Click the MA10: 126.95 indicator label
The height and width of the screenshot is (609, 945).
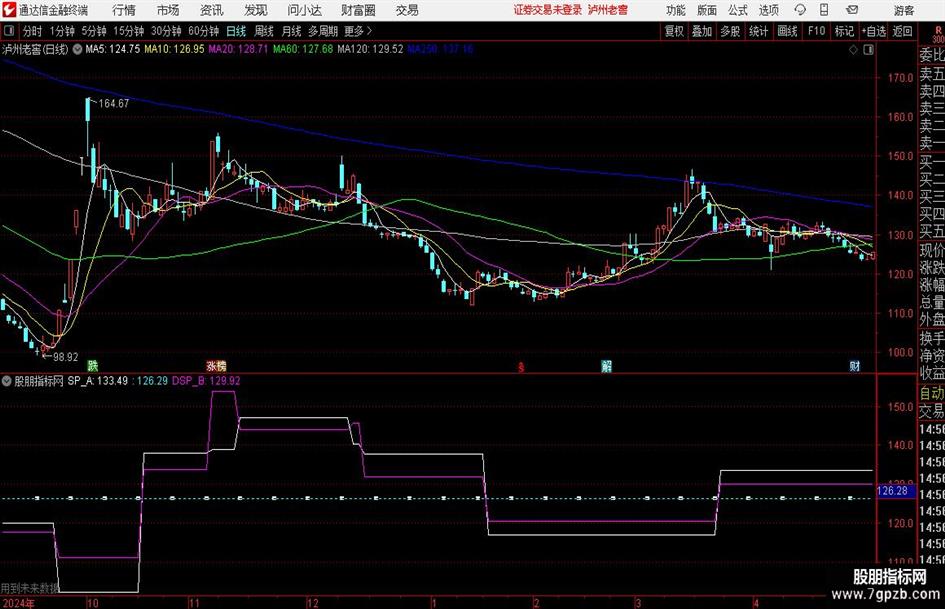[x=175, y=49]
